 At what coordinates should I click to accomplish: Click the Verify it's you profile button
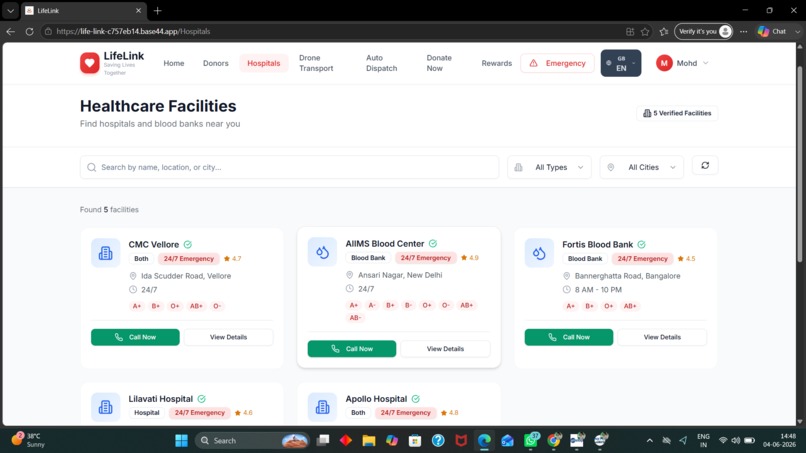(703, 31)
